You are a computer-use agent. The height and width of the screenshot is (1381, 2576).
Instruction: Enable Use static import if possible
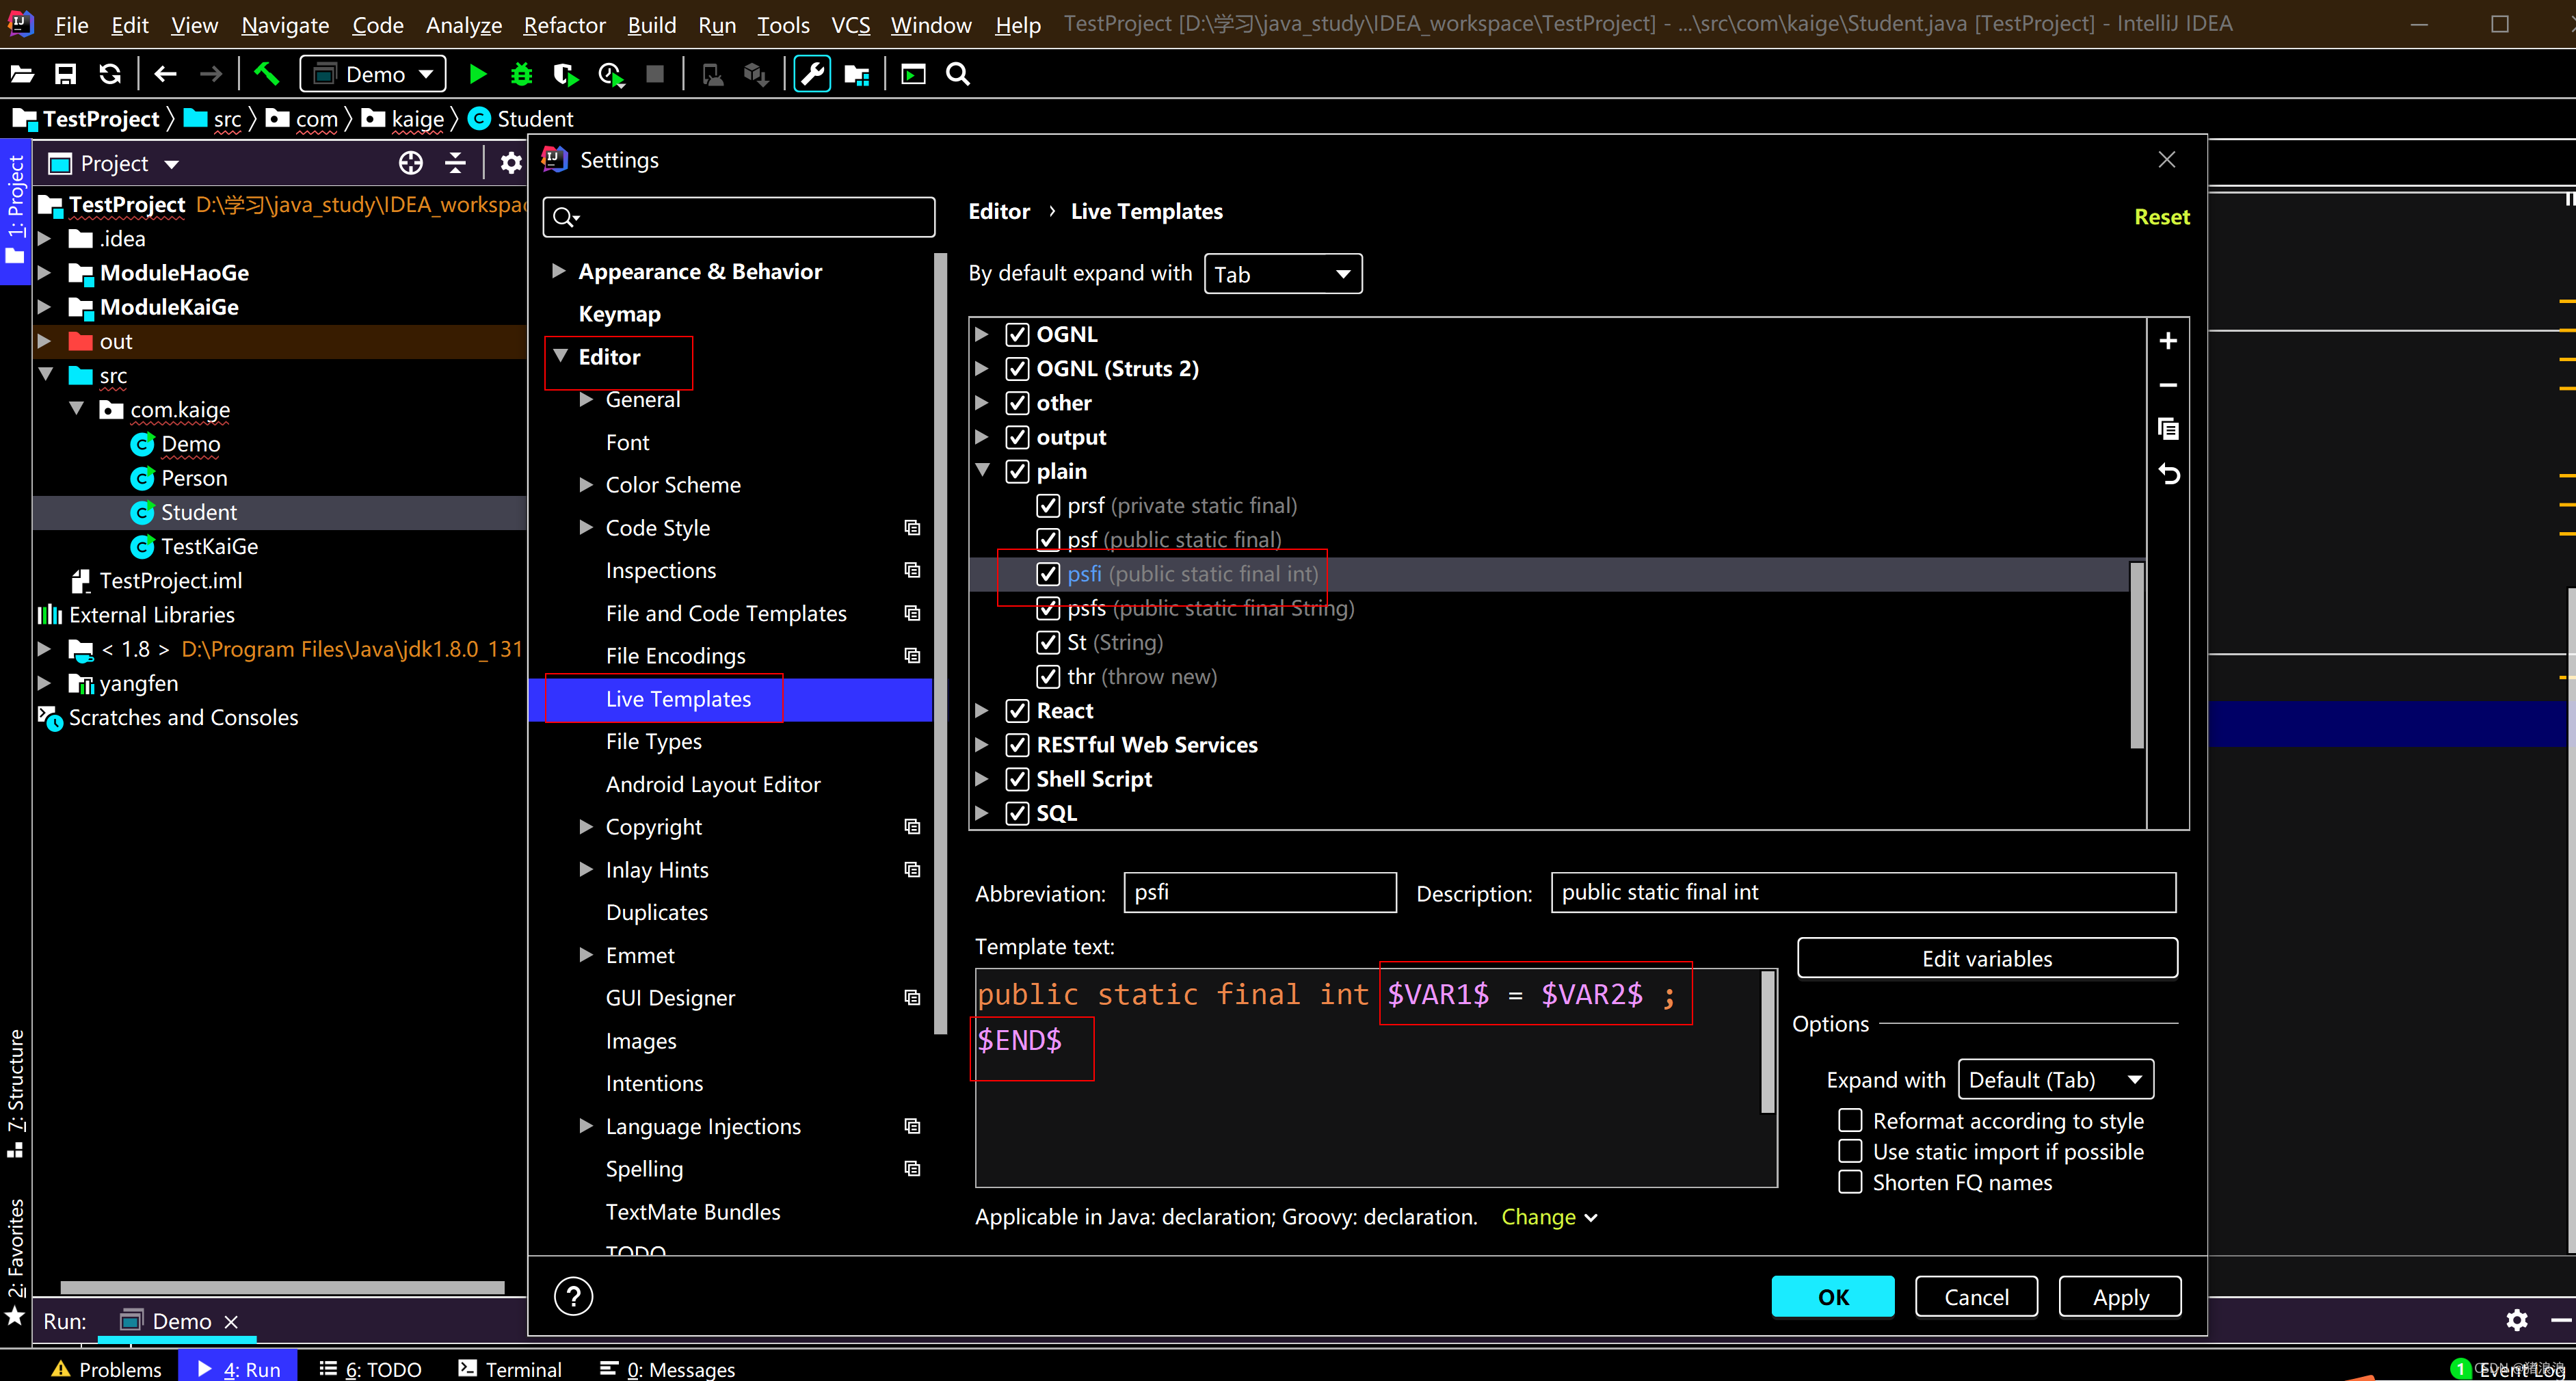click(1850, 1151)
